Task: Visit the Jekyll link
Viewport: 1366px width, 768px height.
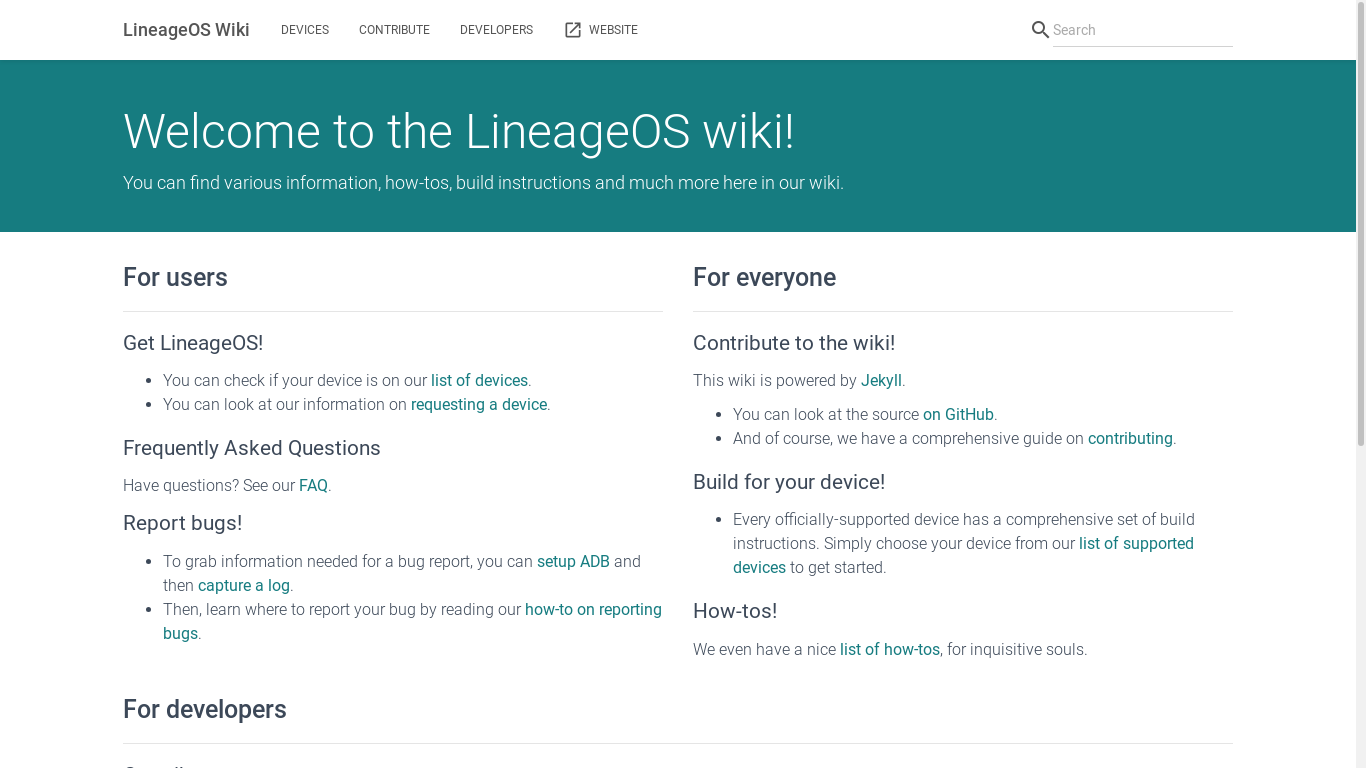Action: [x=881, y=381]
